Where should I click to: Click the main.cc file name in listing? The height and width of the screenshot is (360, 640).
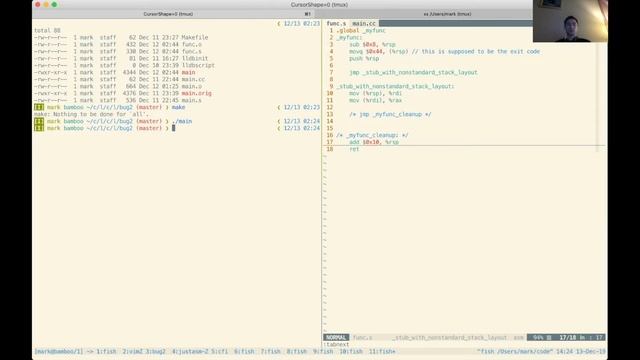193,79
